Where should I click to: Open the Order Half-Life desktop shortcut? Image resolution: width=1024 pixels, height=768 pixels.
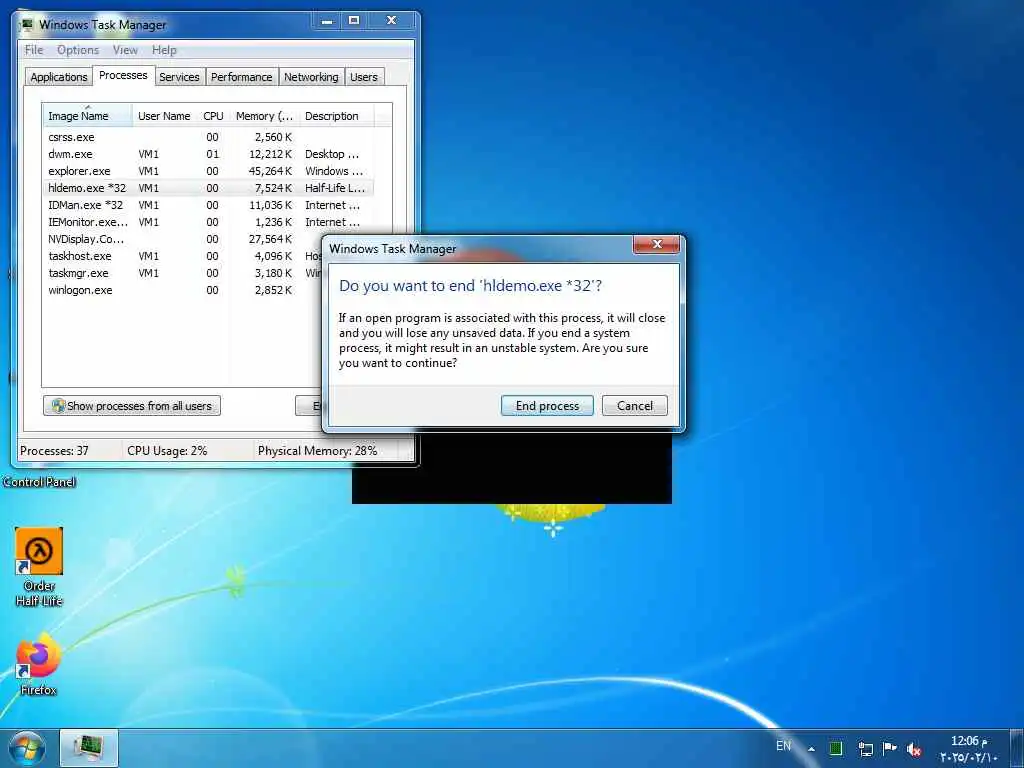coord(39,567)
